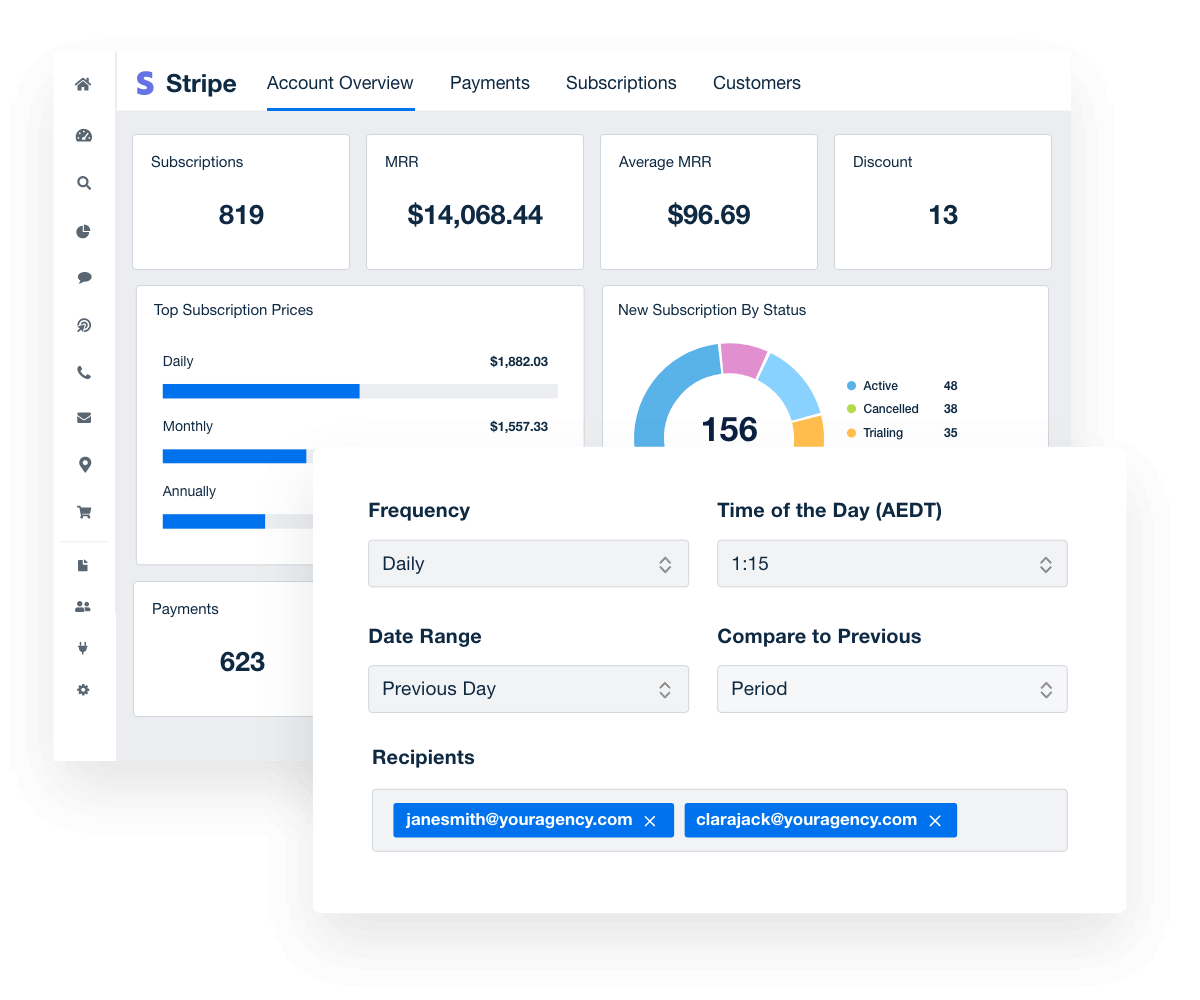Open the Time of the Day dropdown
The image size is (1200, 1000).
(892, 563)
